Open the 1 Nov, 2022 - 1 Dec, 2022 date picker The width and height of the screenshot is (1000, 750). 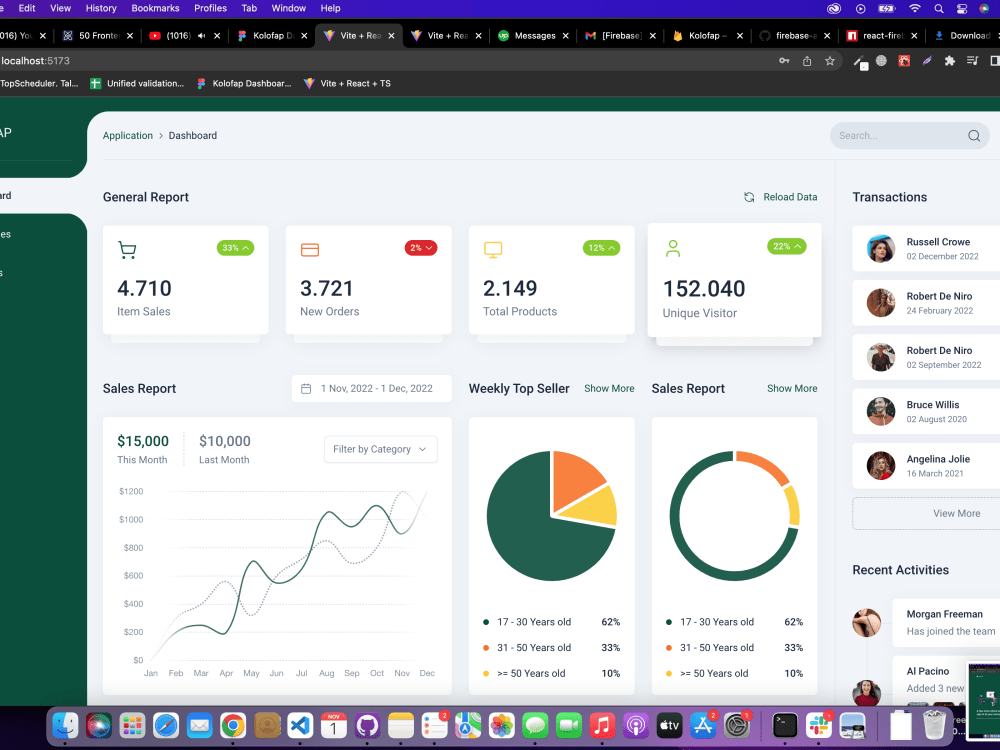pyautogui.click(x=372, y=388)
